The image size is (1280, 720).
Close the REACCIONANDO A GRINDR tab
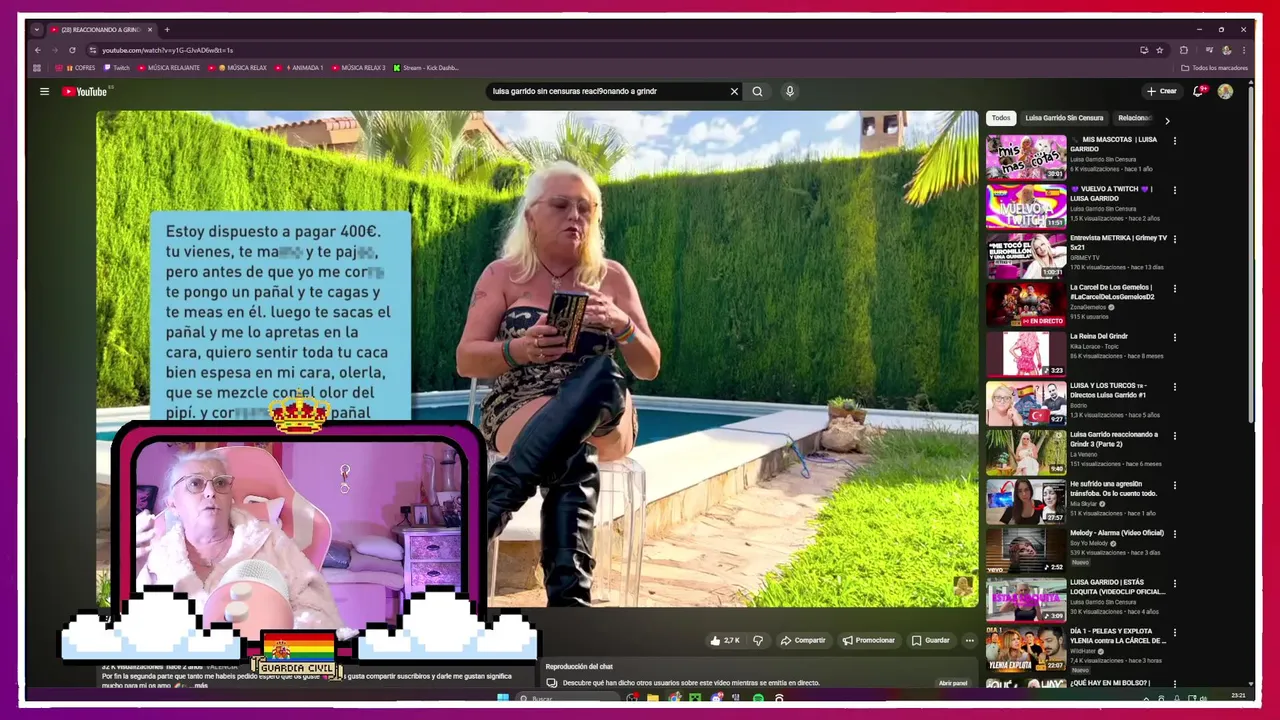pyautogui.click(x=151, y=29)
